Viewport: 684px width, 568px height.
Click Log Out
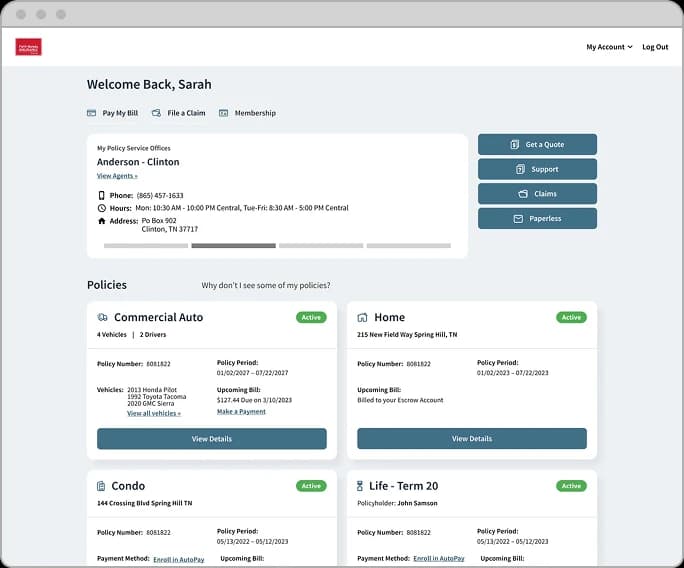click(x=655, y=47)
